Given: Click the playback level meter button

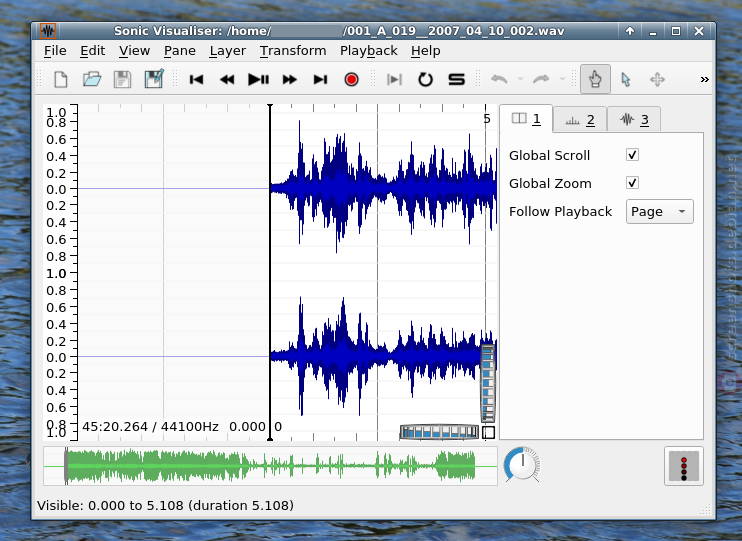Looking at the screenshot, I should pos(684,466).
